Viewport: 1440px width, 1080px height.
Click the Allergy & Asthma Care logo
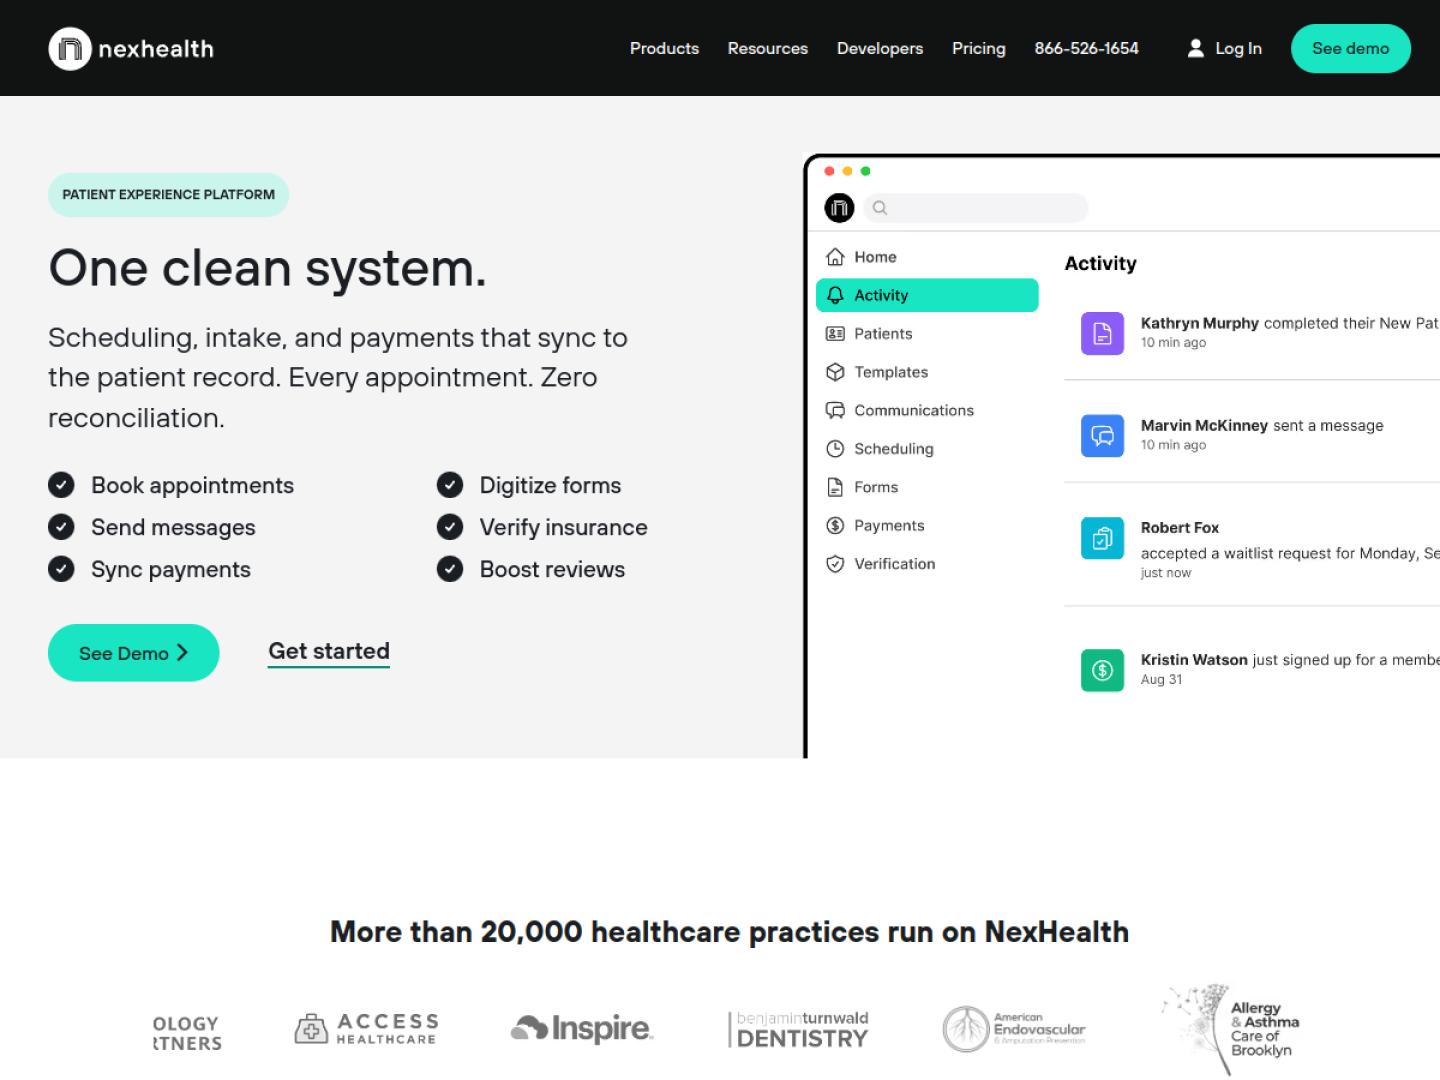coord(1230,1029)
